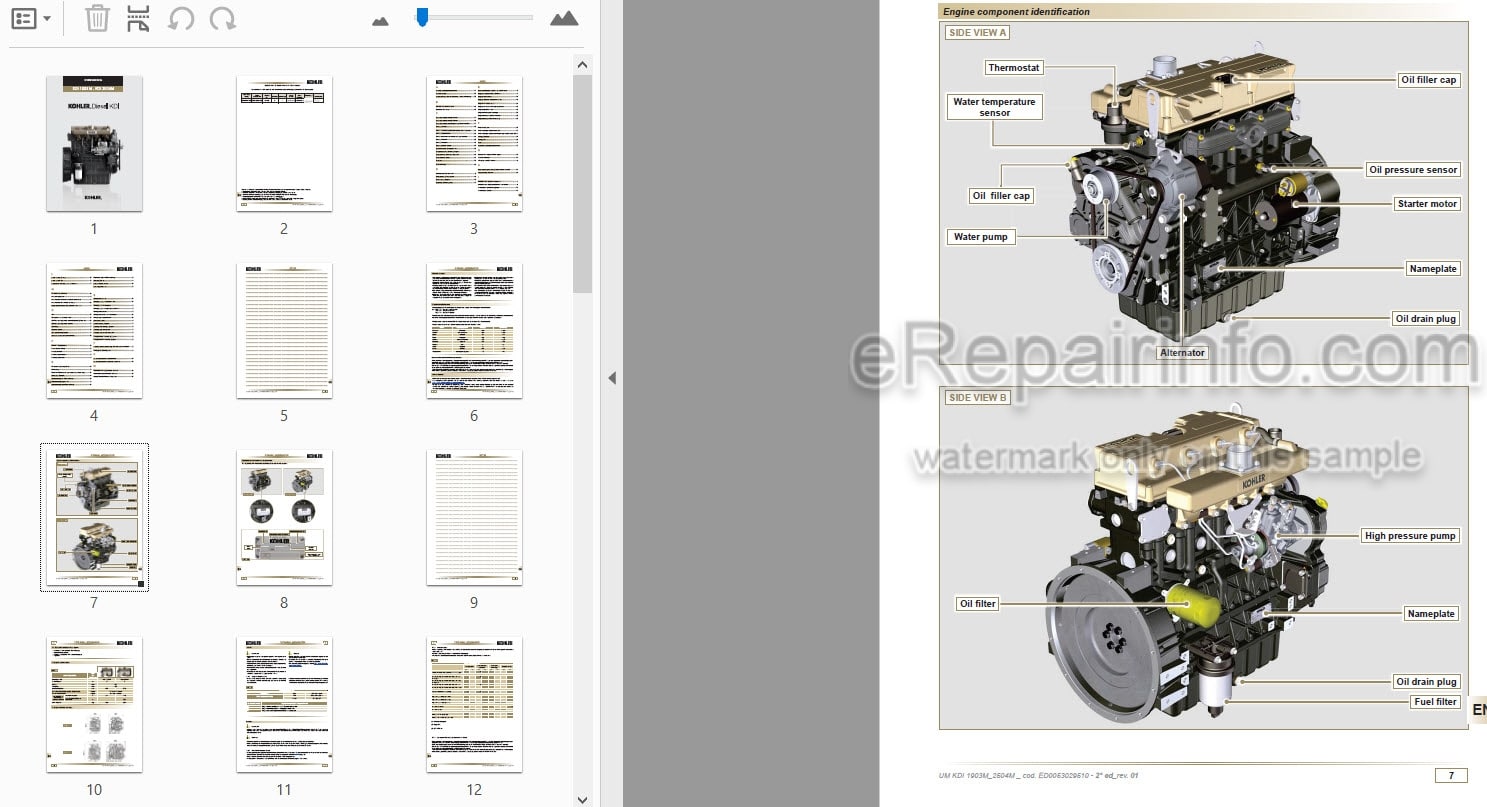Select page 9 thumbnail
Viewport: 1487px width, 807px height.
(474, 517)
